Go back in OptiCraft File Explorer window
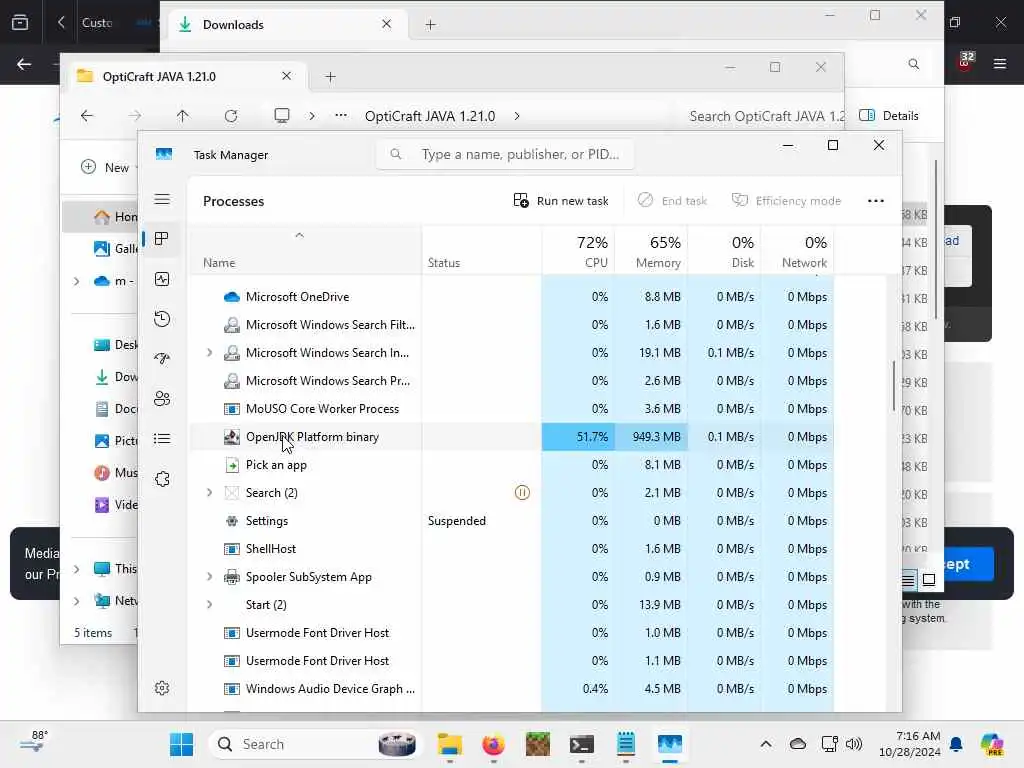The height and width of the screenshot is (768, 1024). (x=87, y=116)
